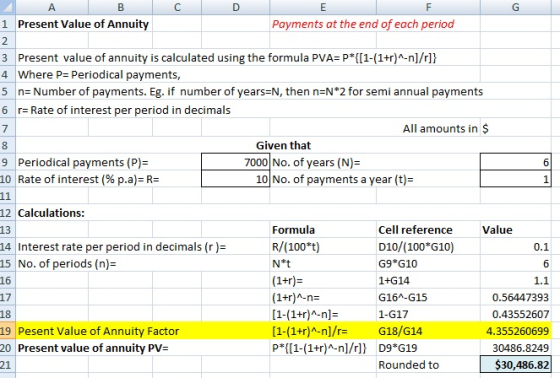Click 'Interest rate per period in decimals (r )=' label
560x378 pixels.
point(122,247)
